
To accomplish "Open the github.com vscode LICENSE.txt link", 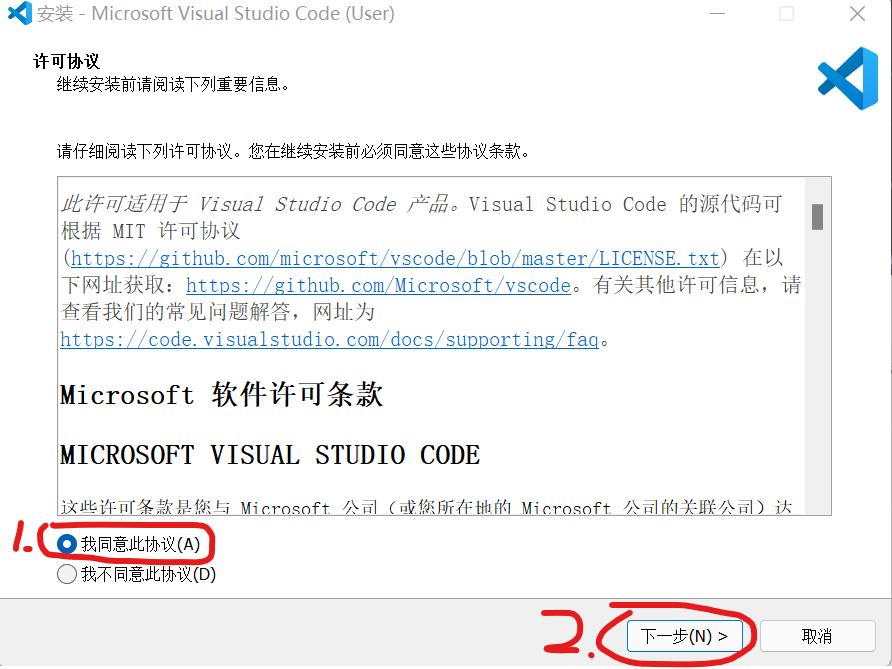I will click(x=395, y=258).
